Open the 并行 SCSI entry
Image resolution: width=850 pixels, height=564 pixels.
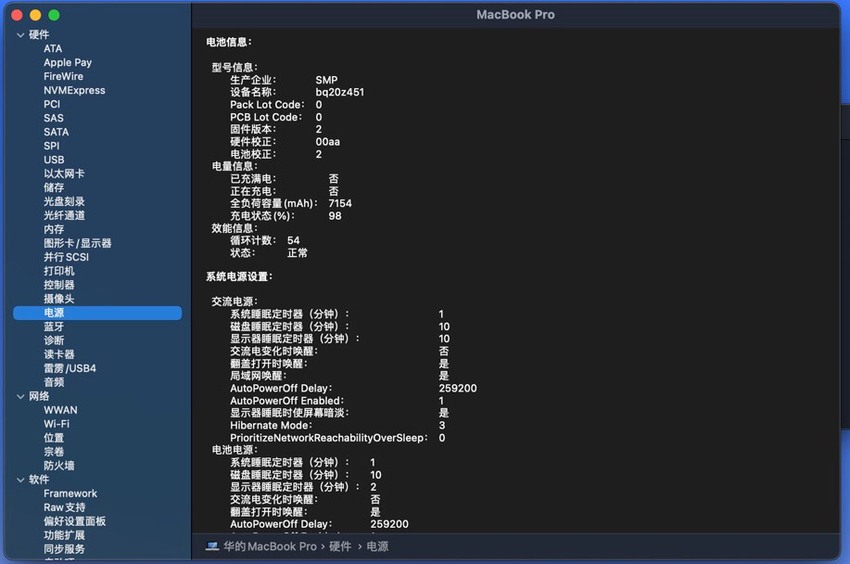point(66,257)
